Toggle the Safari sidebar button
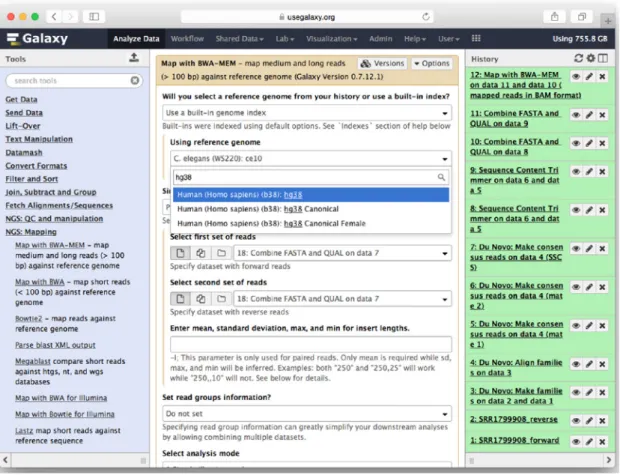The height and width of the screenshot is (475, 620). (94, 17)
